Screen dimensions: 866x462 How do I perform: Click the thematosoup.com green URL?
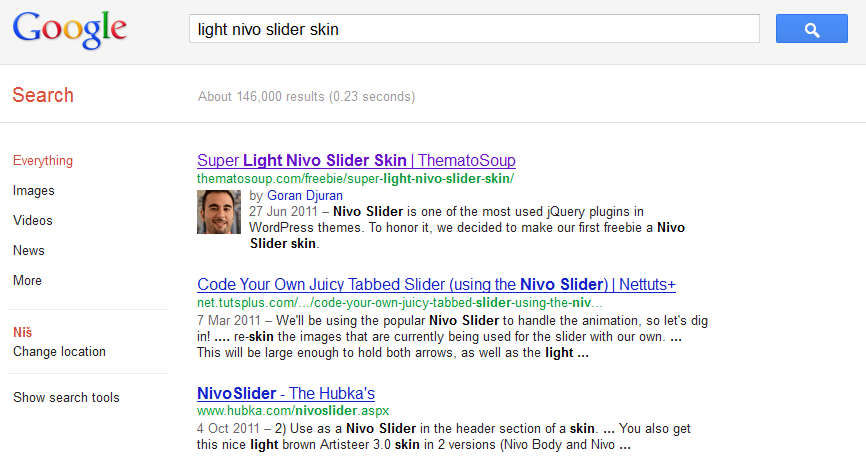(x=355, y=179)
